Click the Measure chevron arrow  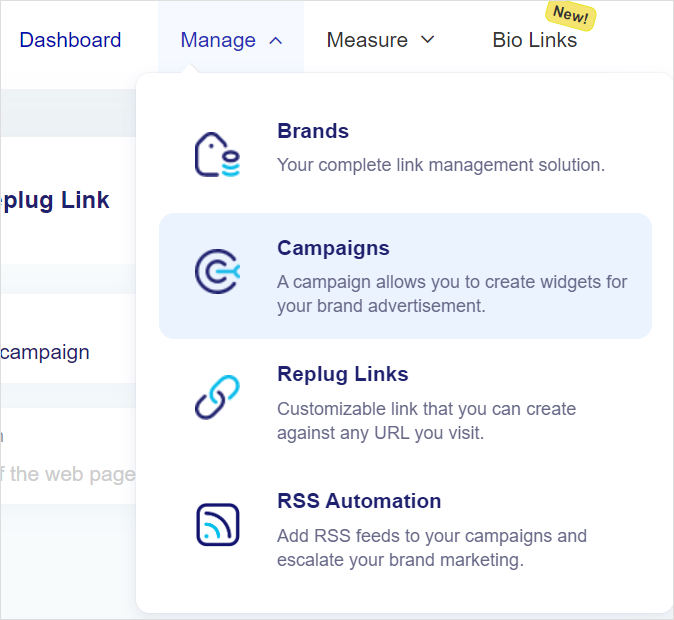[x=427, y=40]
